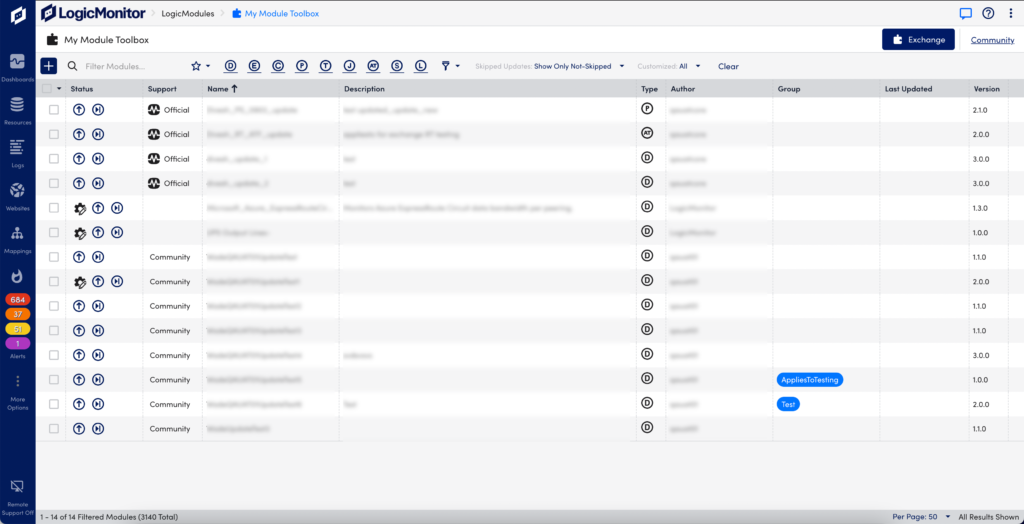This screenshot has width=1024, height=524.
Task: Check the version 2.1.0 row checkbox
Action: click(54, 110)
